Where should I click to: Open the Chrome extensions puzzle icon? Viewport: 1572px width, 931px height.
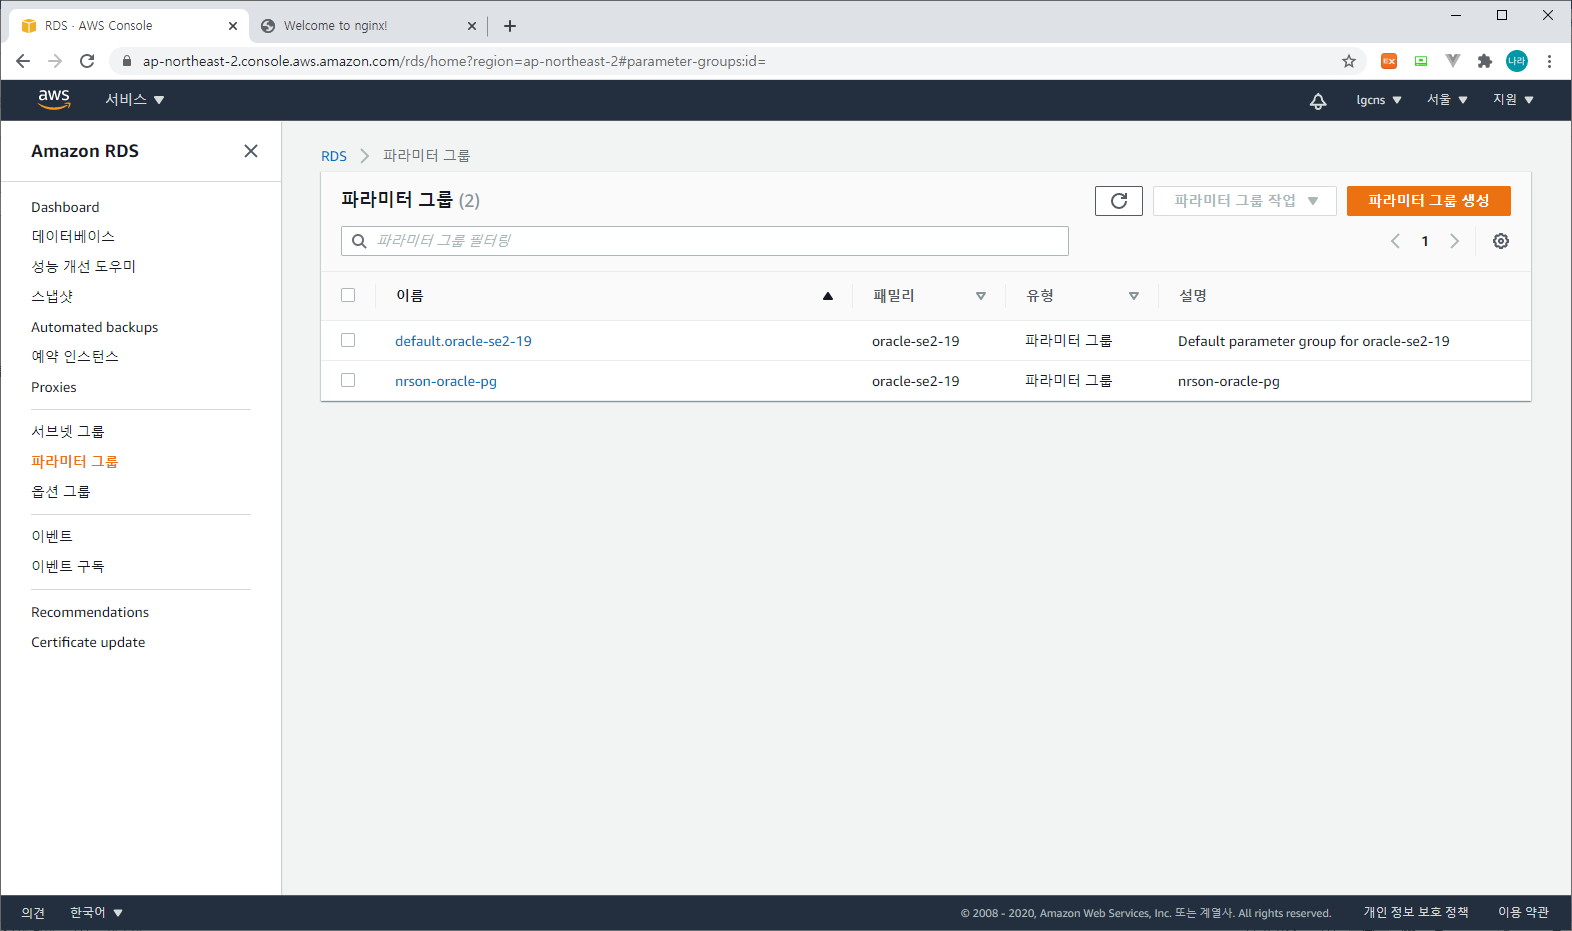(x=1485, y=61)
